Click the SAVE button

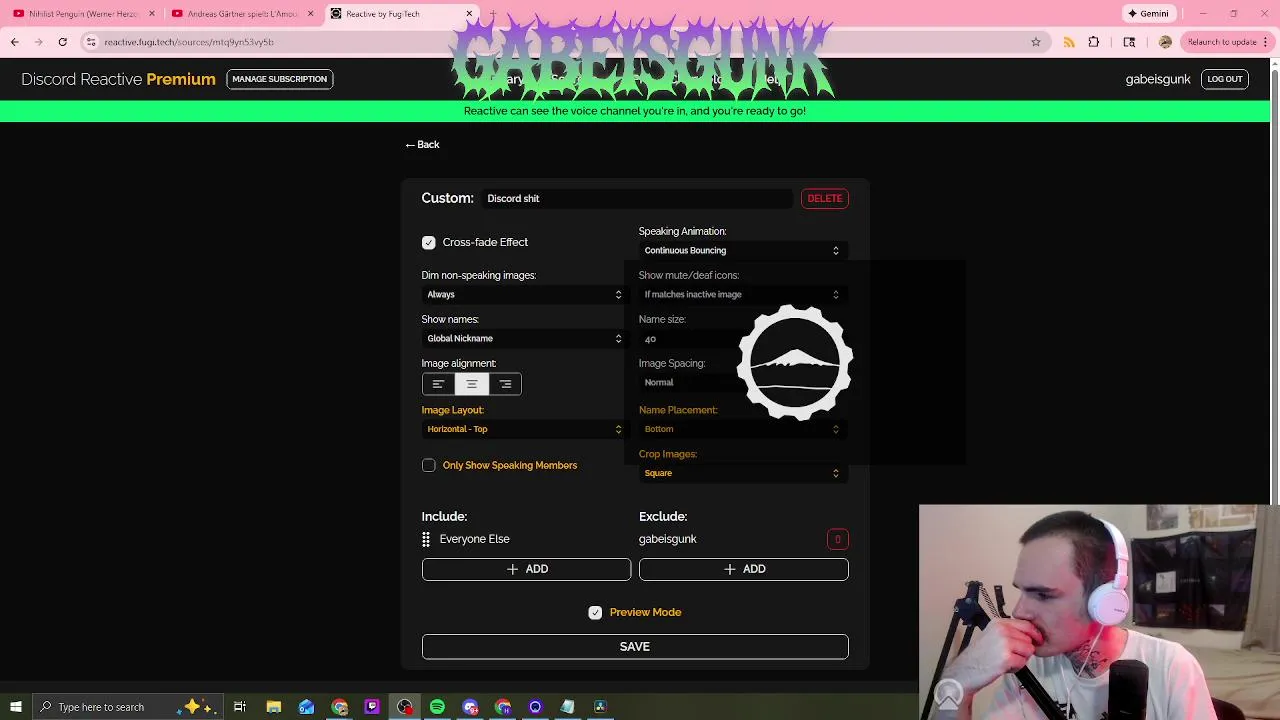(x=635, y=647)
